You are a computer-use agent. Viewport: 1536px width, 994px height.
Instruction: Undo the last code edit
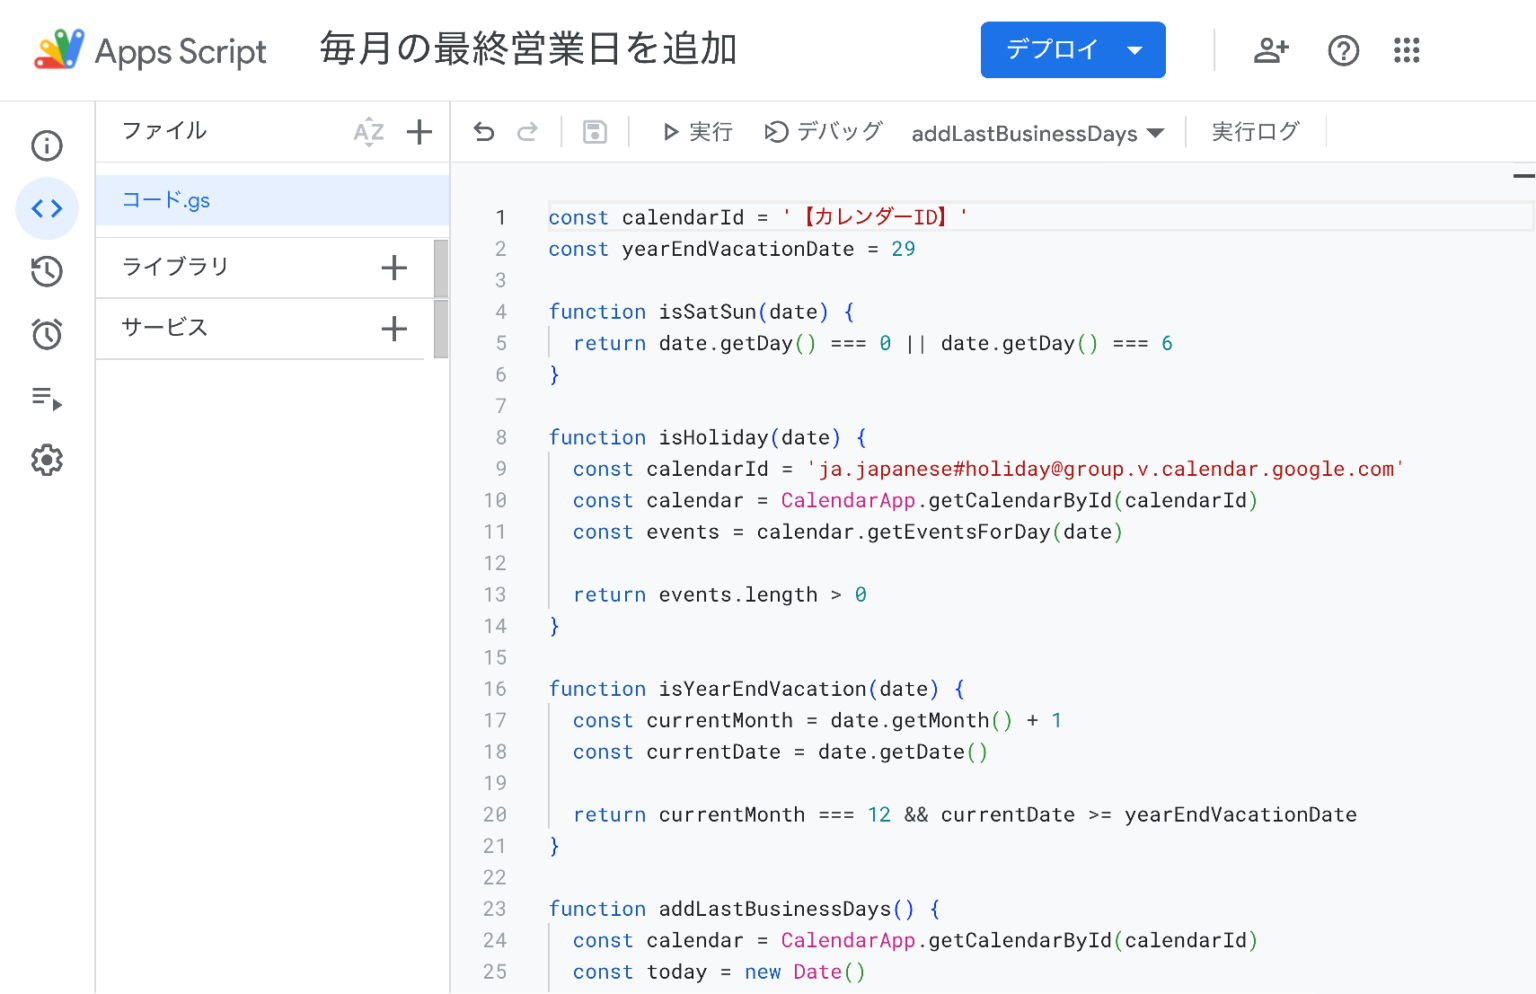pos(483,131)
